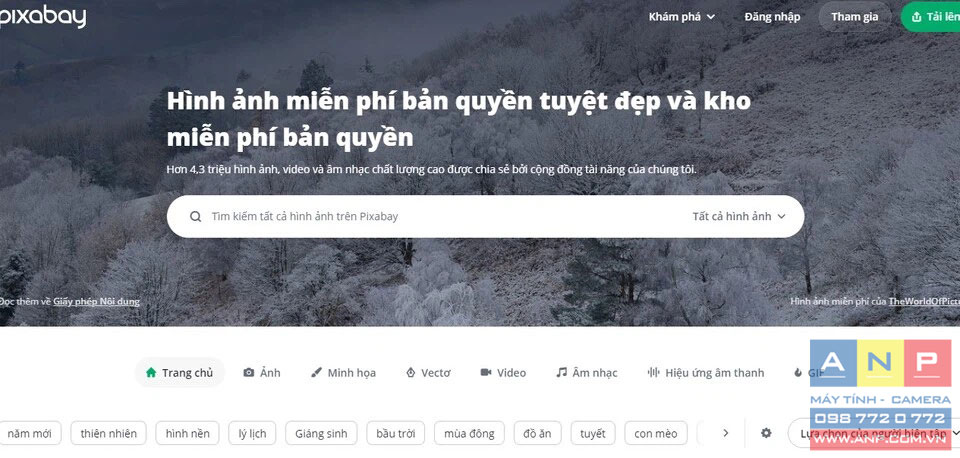Click the Pixabay logo

43,16
